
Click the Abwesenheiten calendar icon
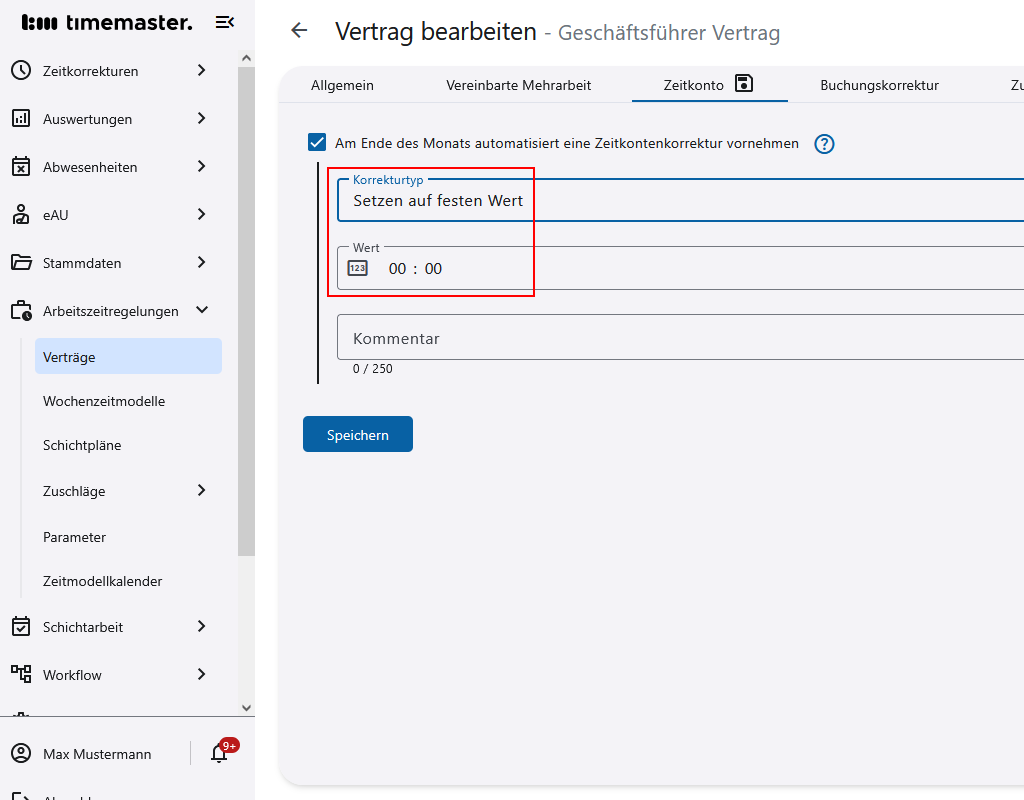coord(21,167)
